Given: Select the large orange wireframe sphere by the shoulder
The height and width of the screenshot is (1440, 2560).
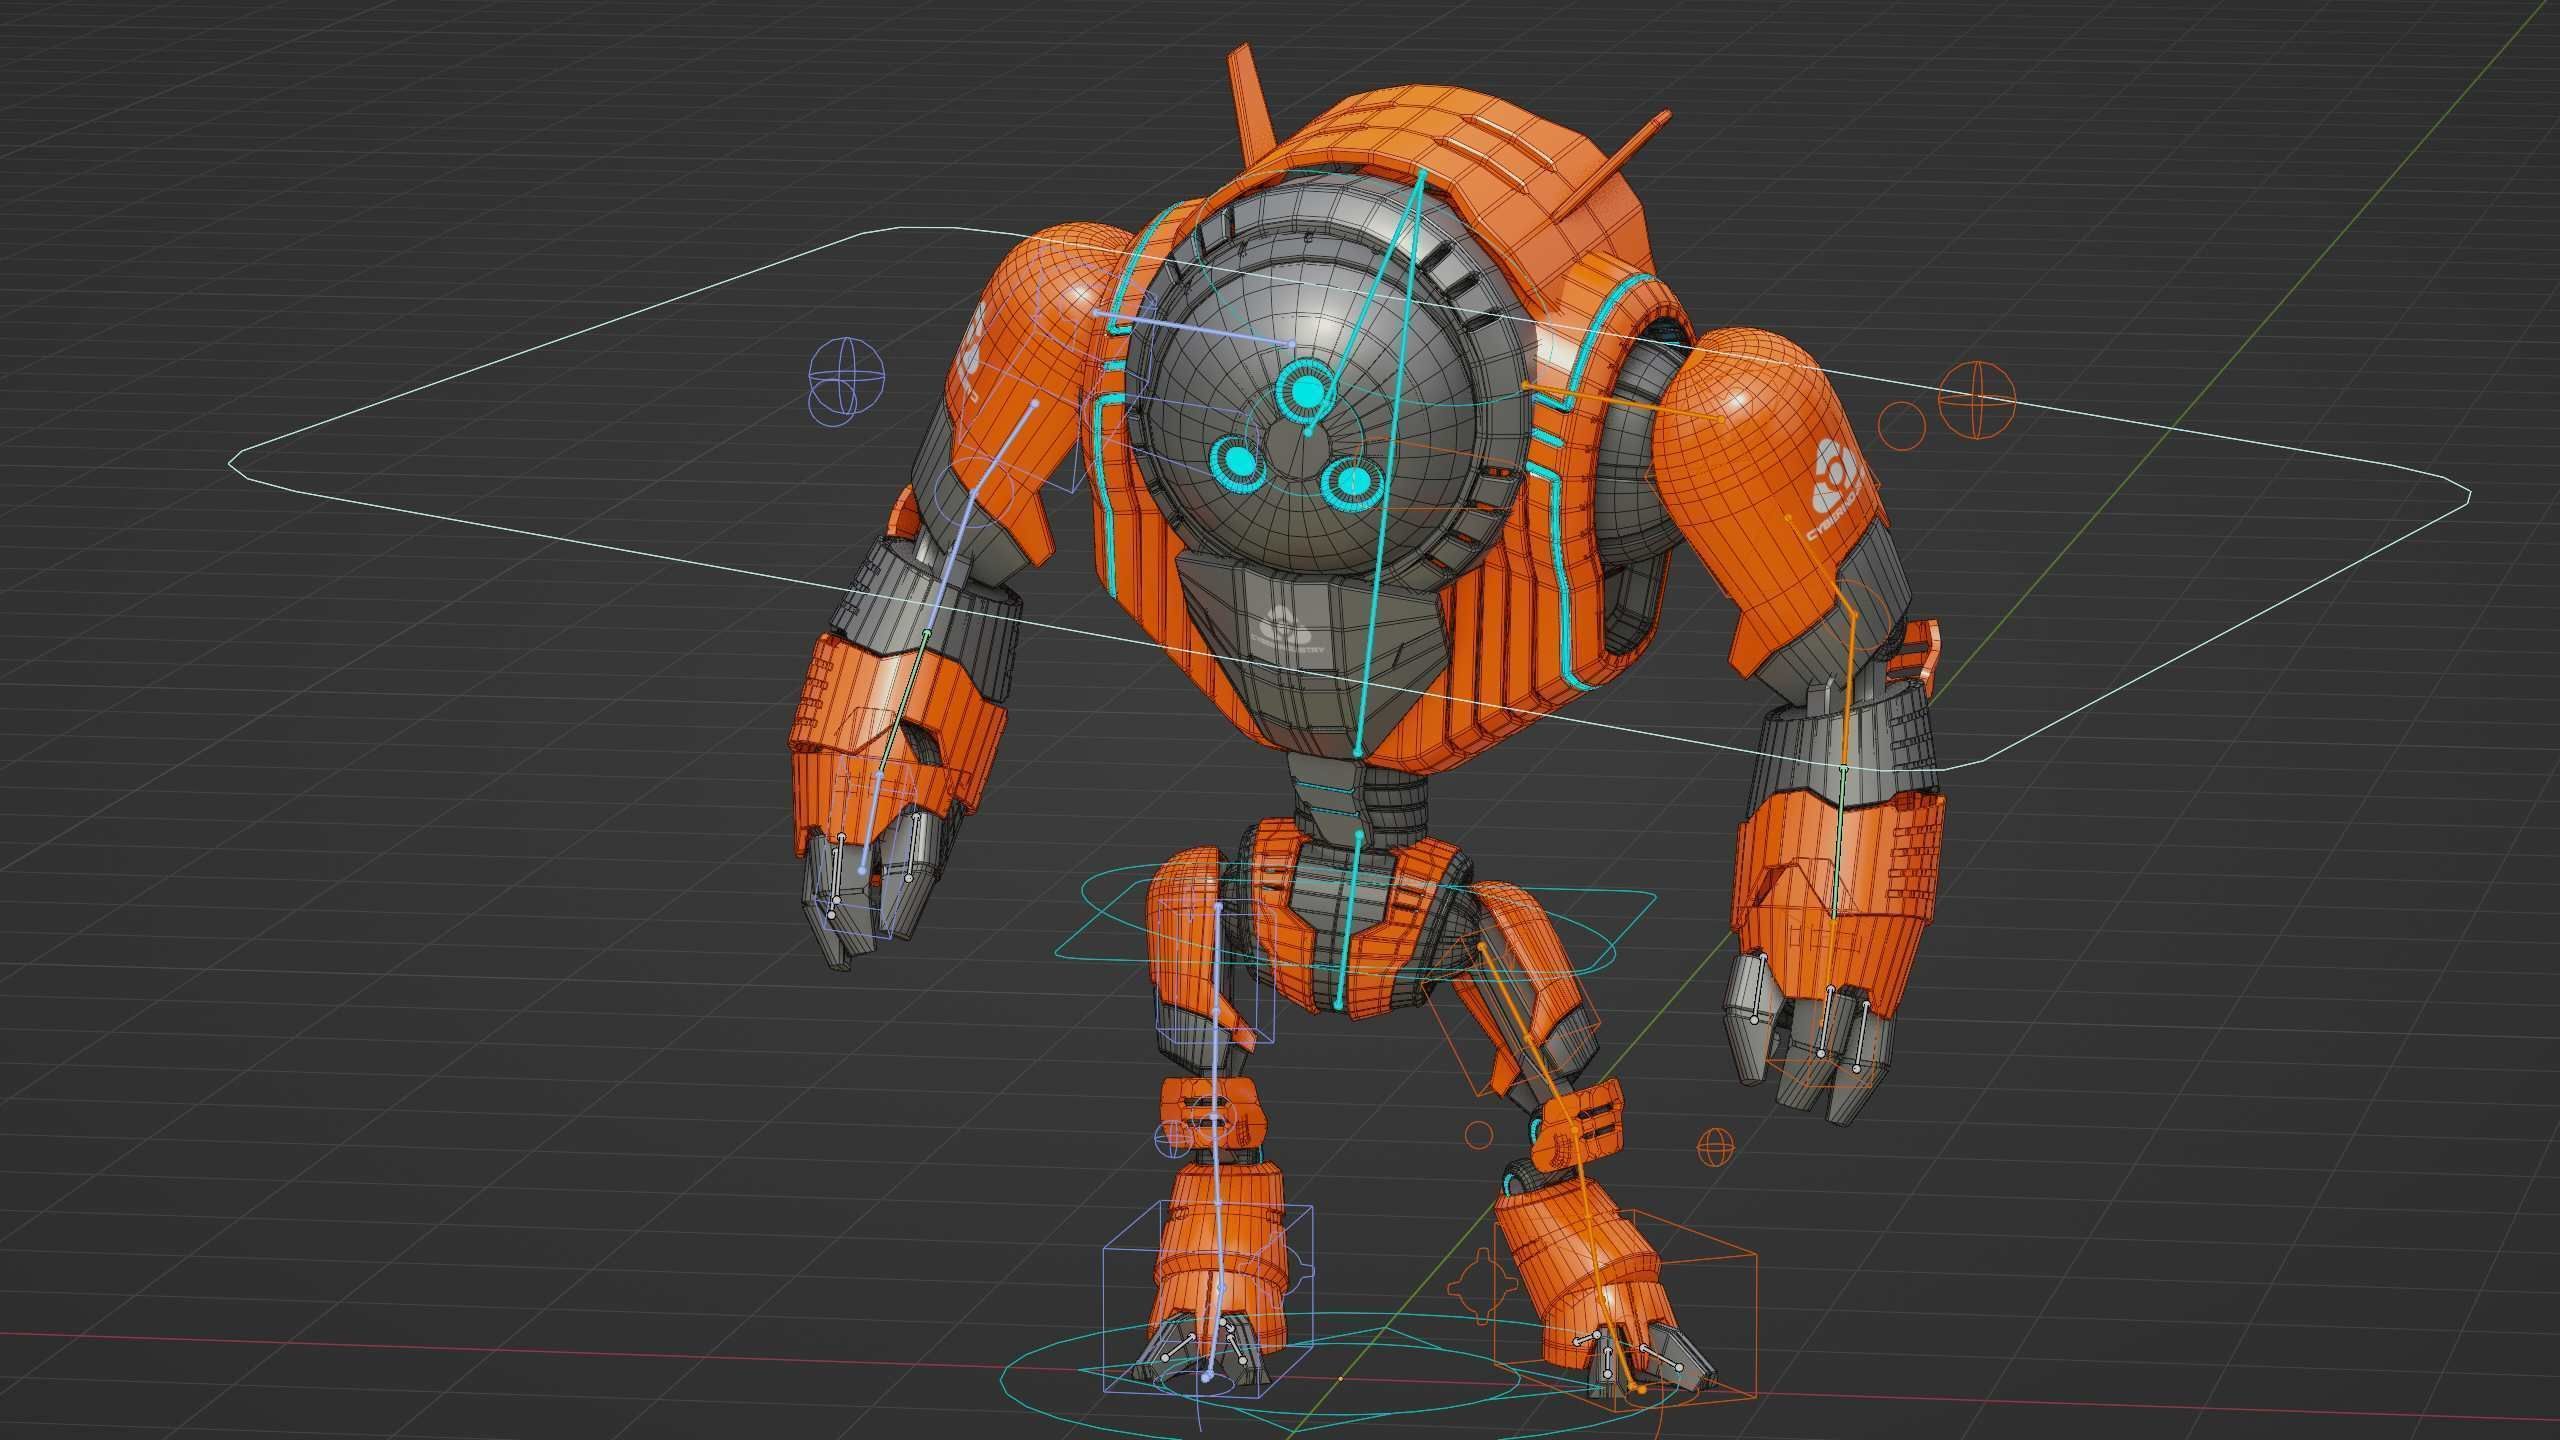Looking at the screenshot, I should (x=1976, y=398).
